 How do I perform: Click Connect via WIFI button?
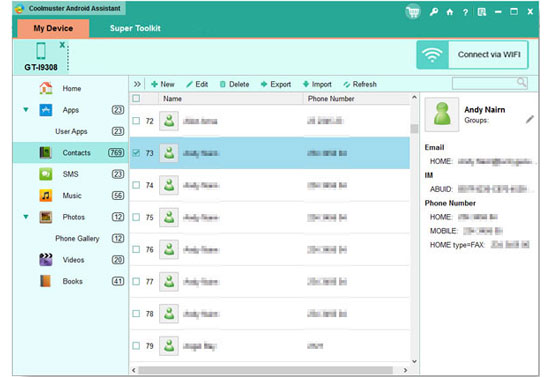pos(472,55)
